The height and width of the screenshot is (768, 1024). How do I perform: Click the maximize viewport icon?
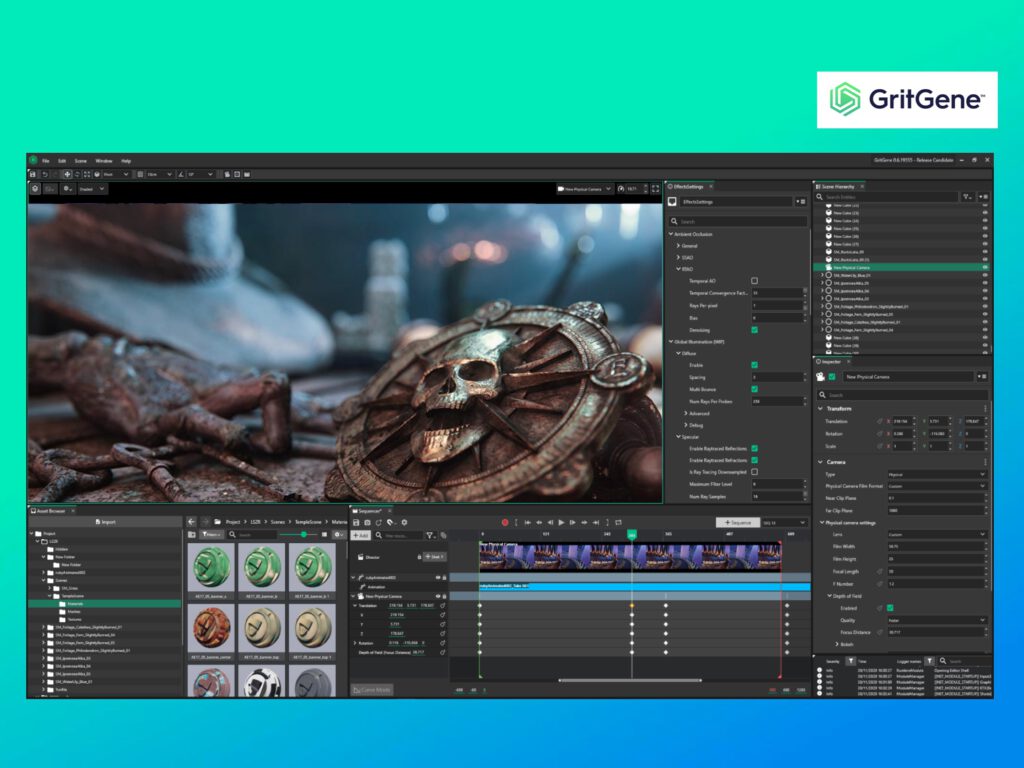click(656, 189)
